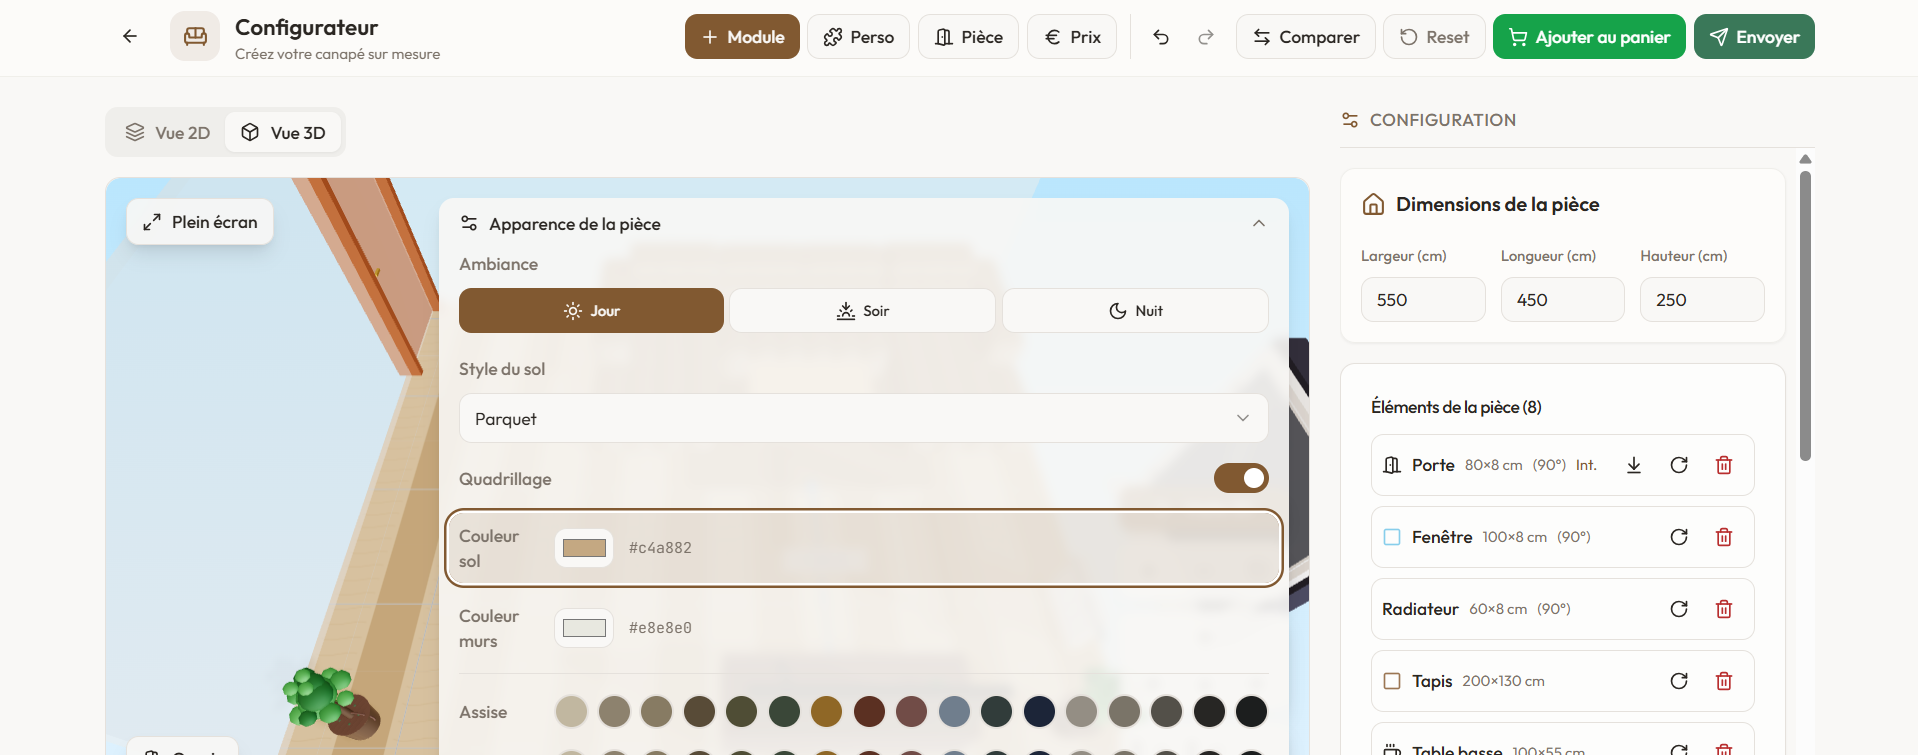Click the blue square icon beside Fenêtre
Image resolution: width=1918 pixels, height=755 pixels.
click(x=1392, y=537)
